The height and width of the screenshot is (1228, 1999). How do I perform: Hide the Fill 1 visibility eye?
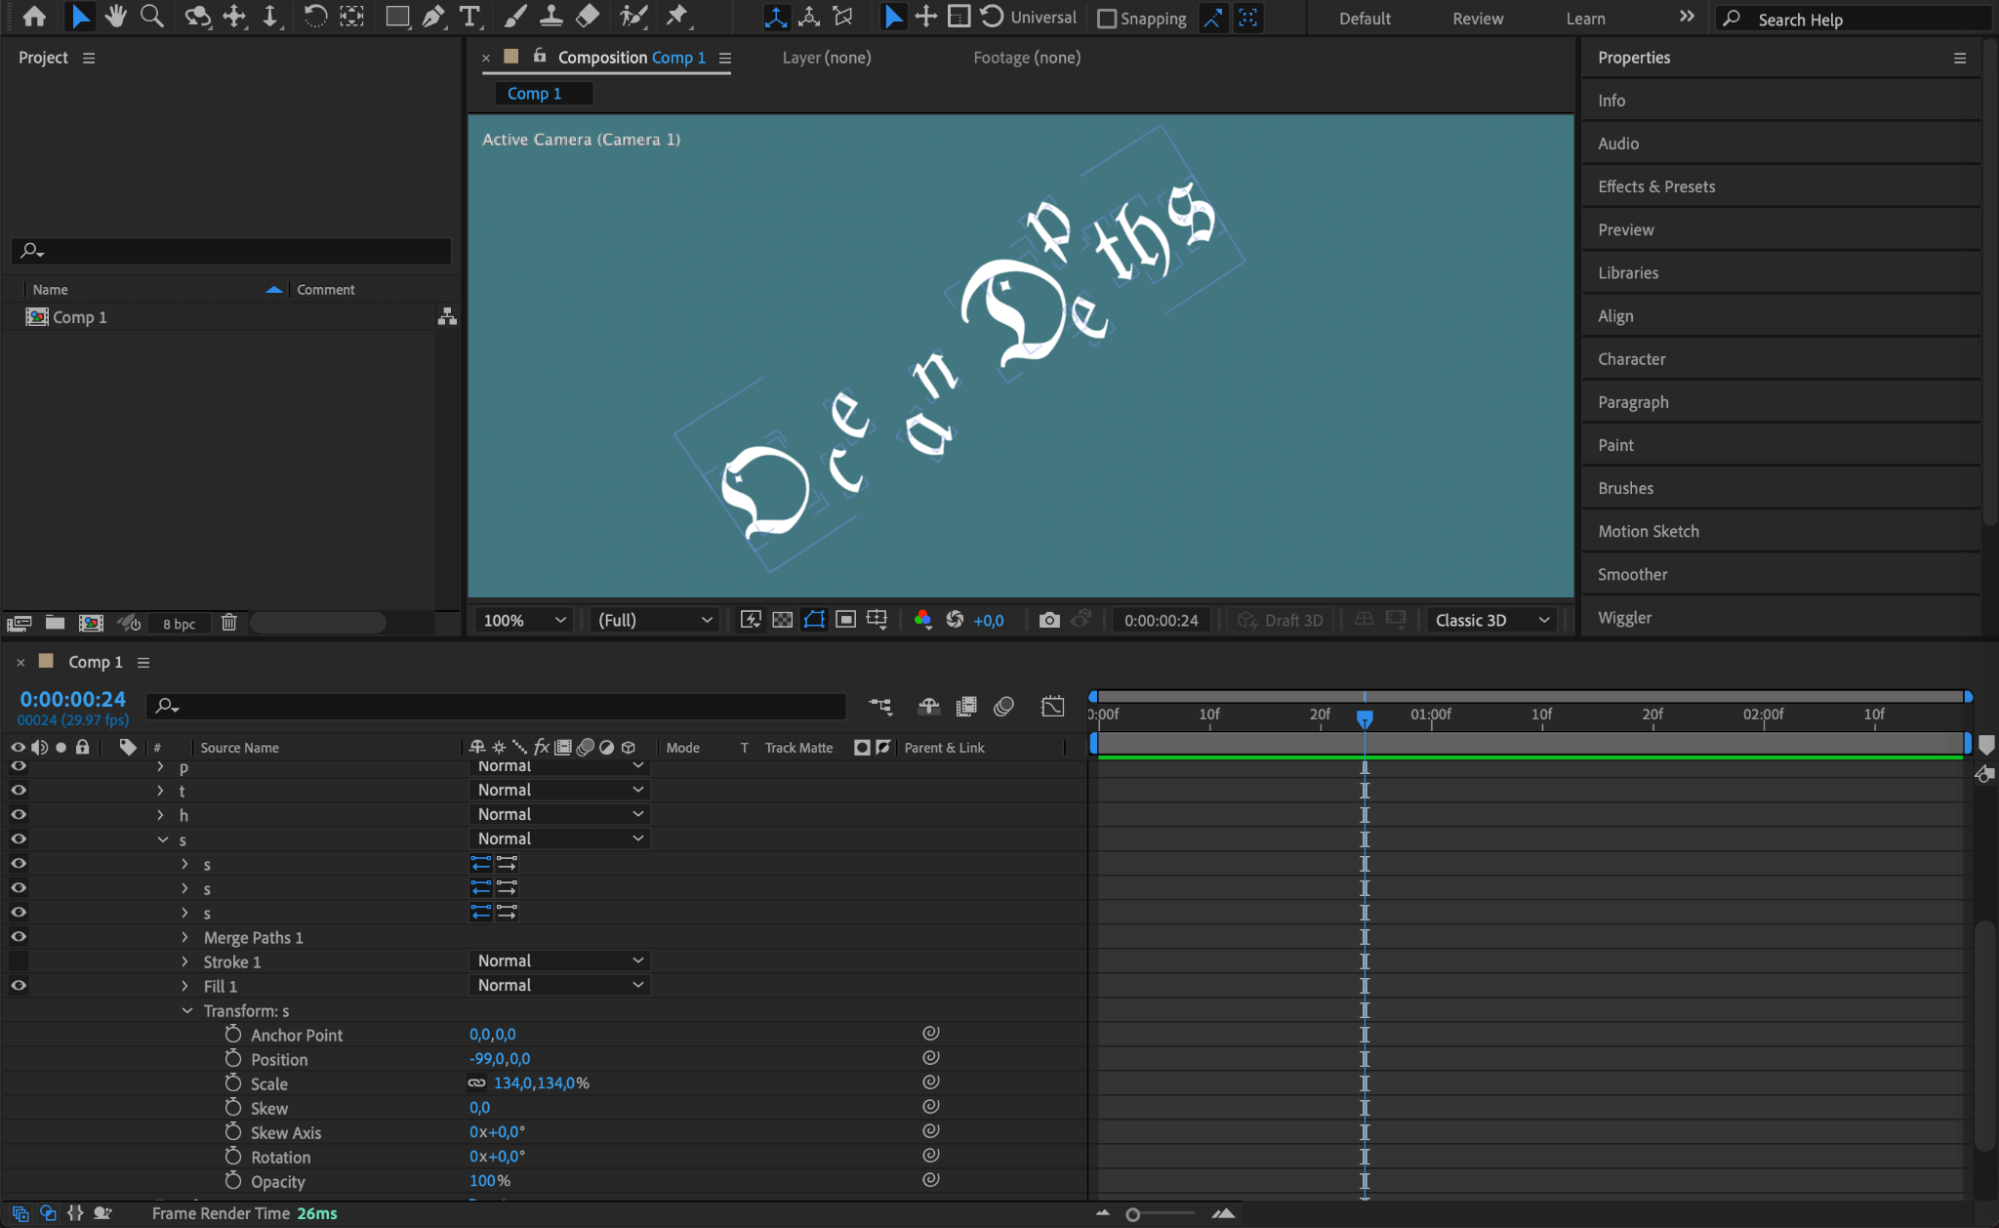[x=18, y=985]
